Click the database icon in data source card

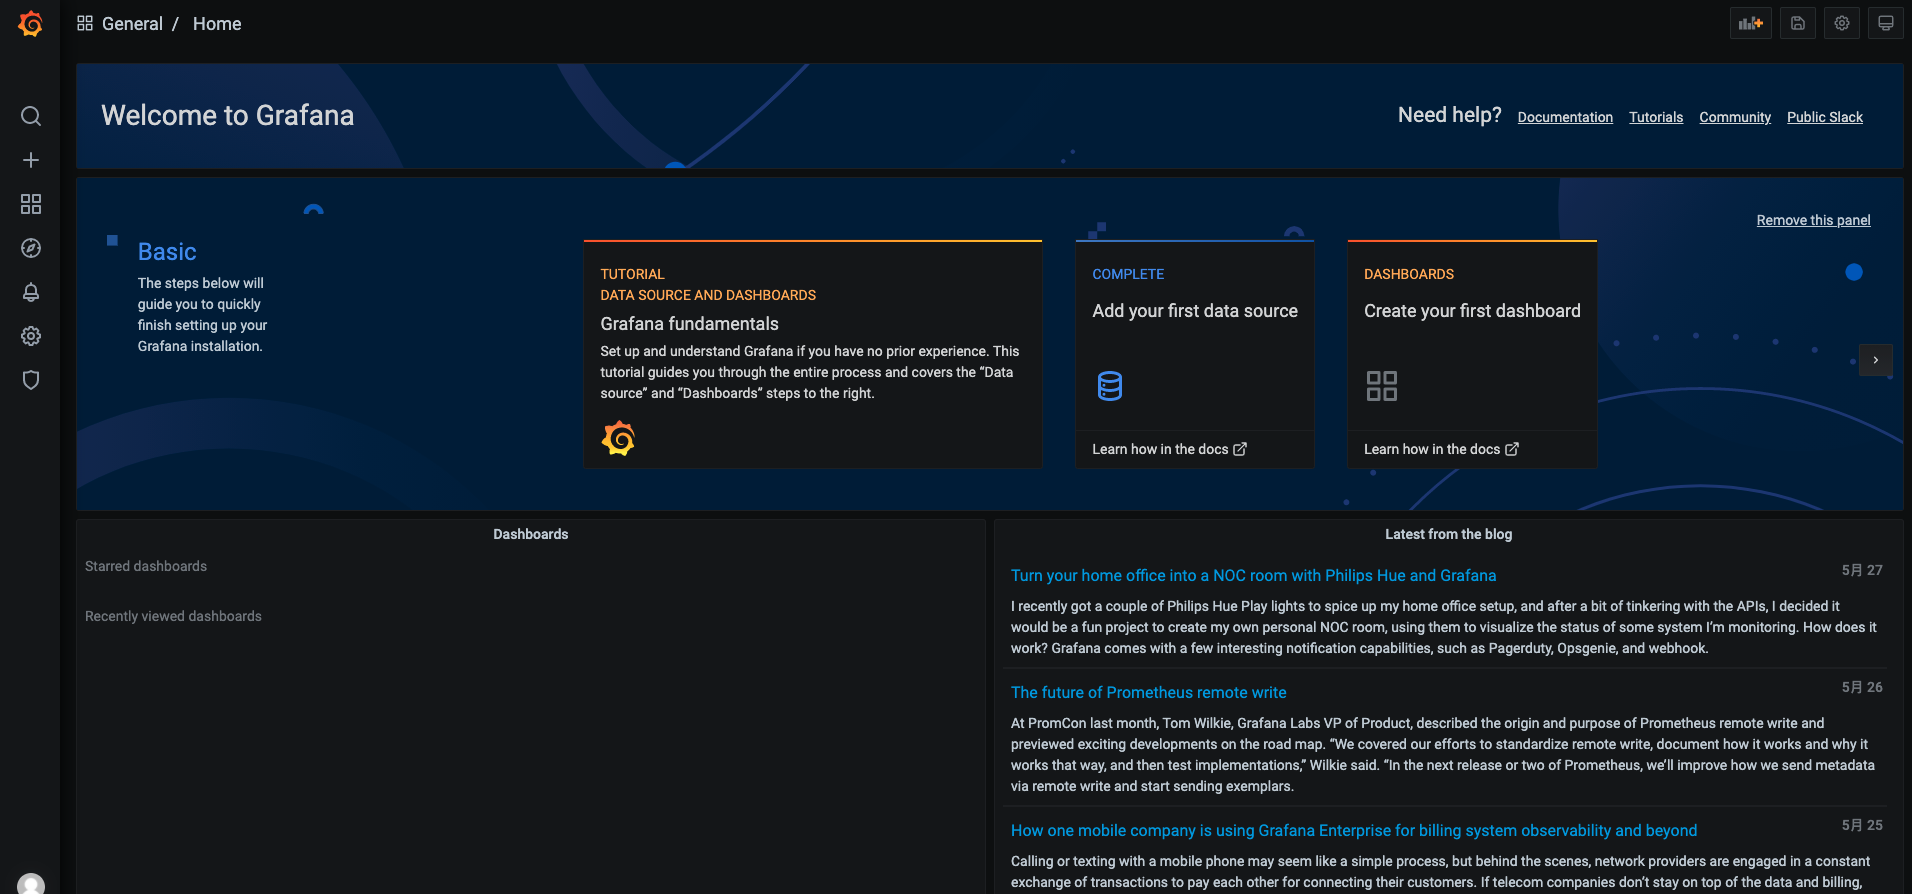(1110, 386)
